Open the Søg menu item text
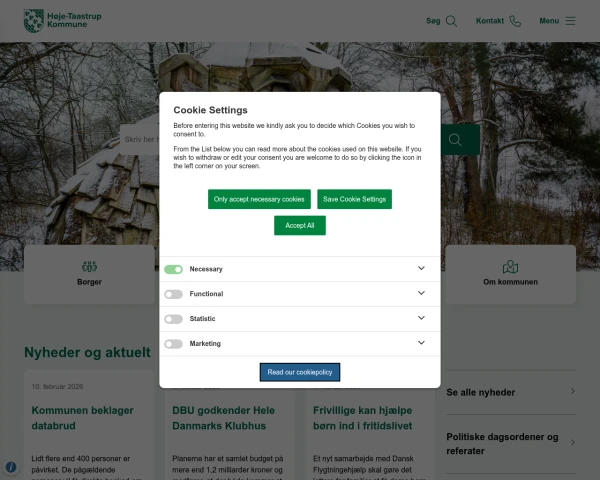The image size is (600, 480). 433,21
